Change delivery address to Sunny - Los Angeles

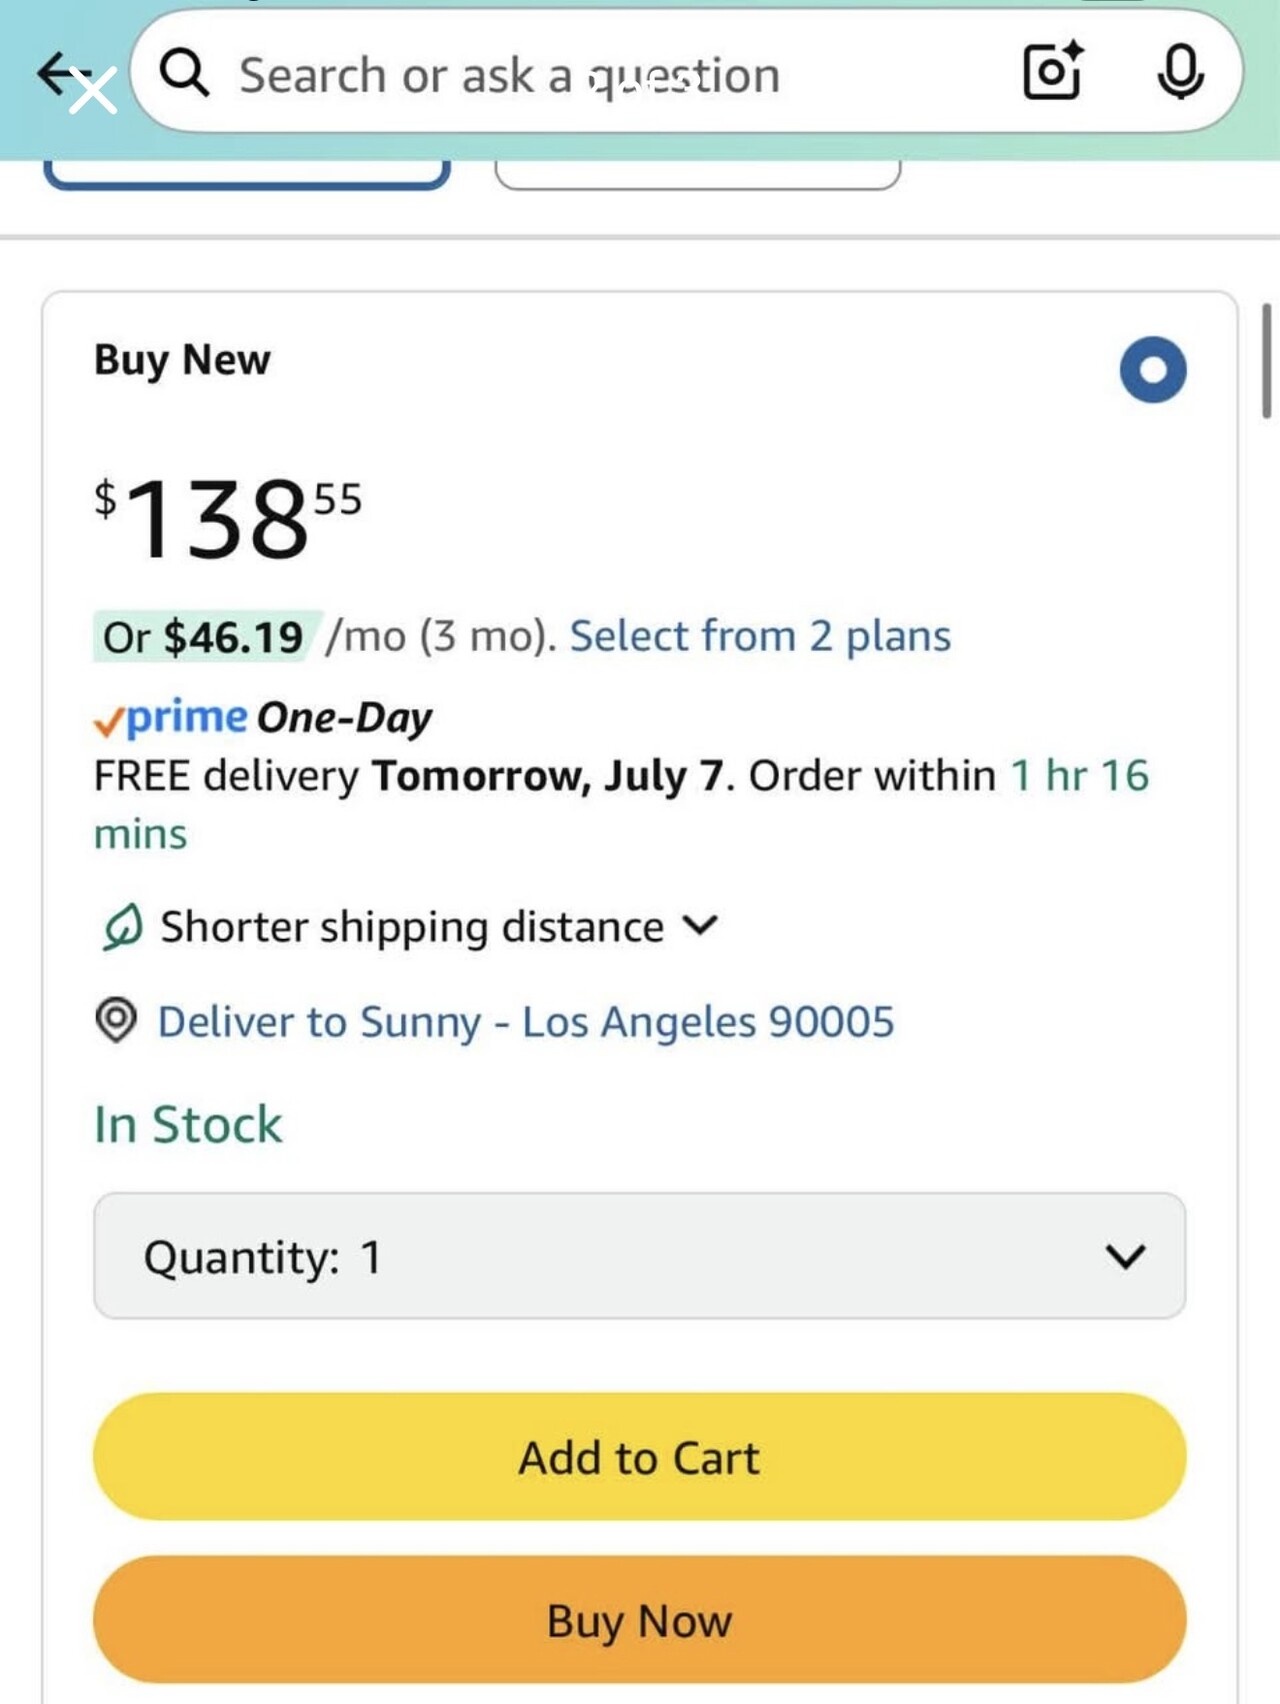(x=526, y=1022)
